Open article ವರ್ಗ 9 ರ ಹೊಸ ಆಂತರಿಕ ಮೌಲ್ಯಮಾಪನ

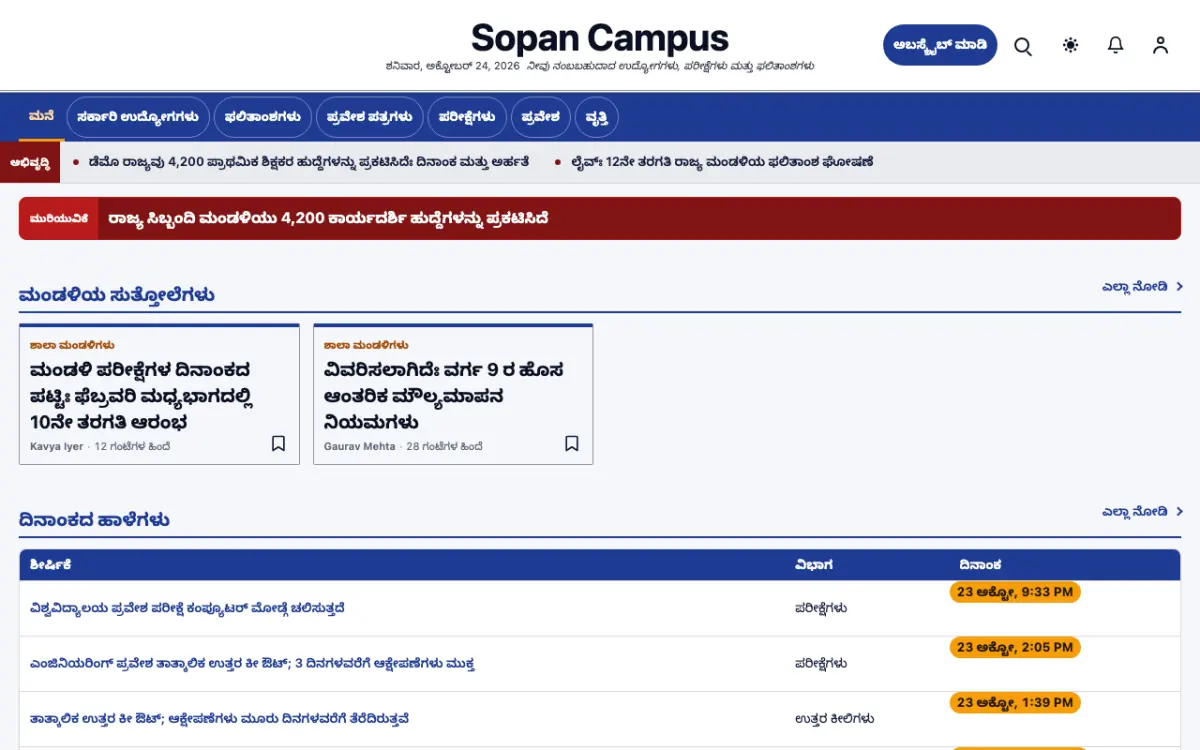click(x=444, y=396)
